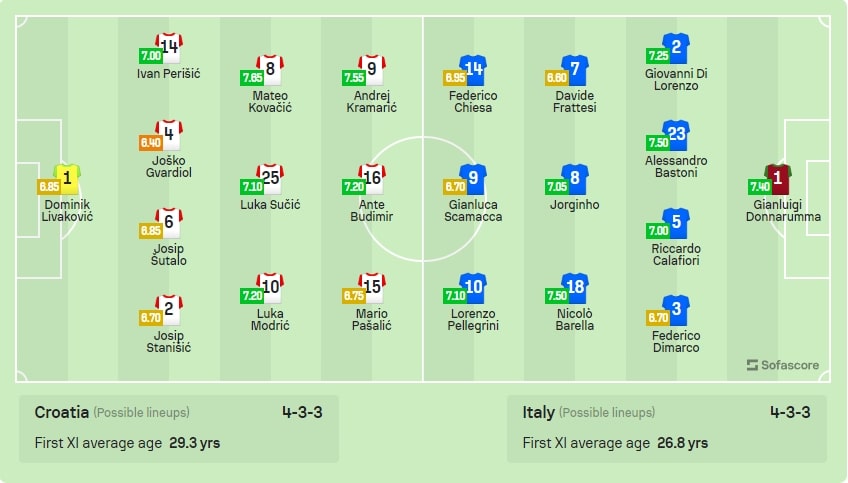Open Andrej Kramarić's player name link
The image size is (848, 483).
(372, 101)
